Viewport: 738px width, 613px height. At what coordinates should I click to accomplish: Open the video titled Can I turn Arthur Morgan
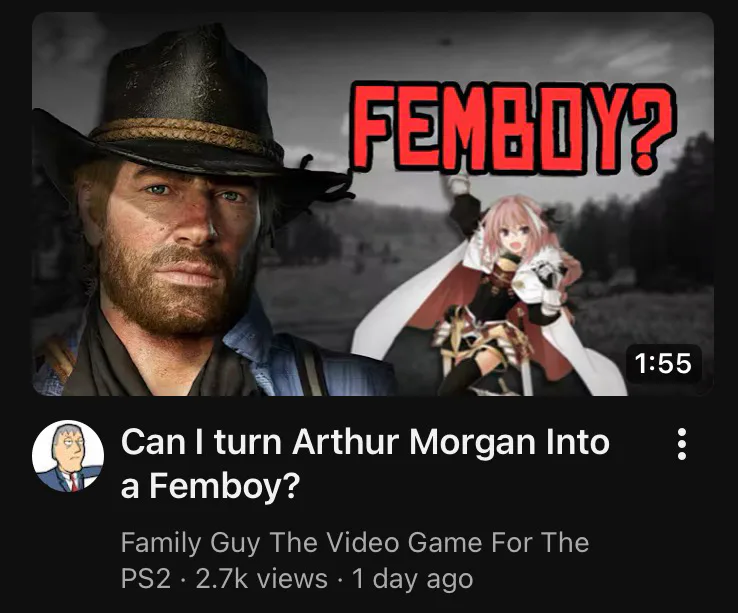(365, 464)
